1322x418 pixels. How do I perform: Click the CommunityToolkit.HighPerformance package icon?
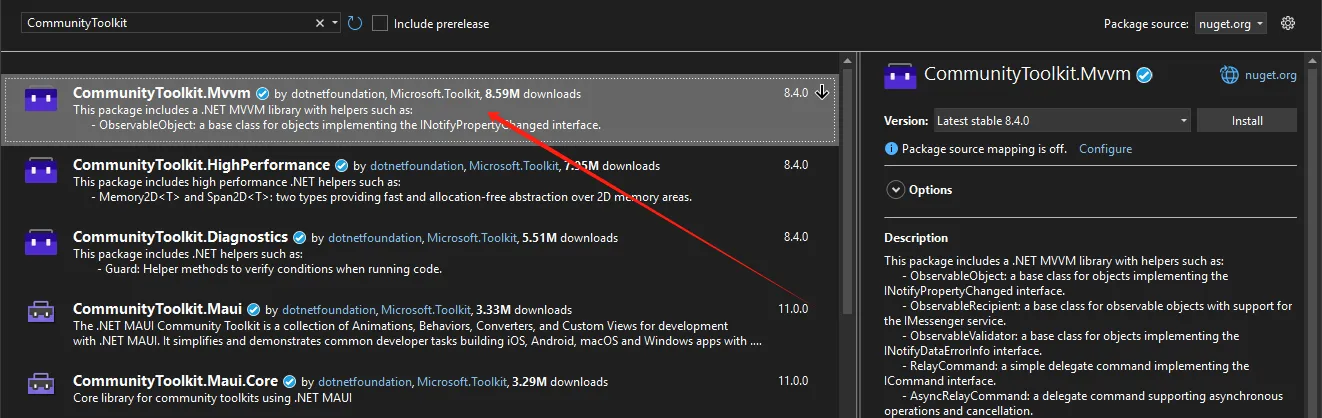(x=41, y=170)
